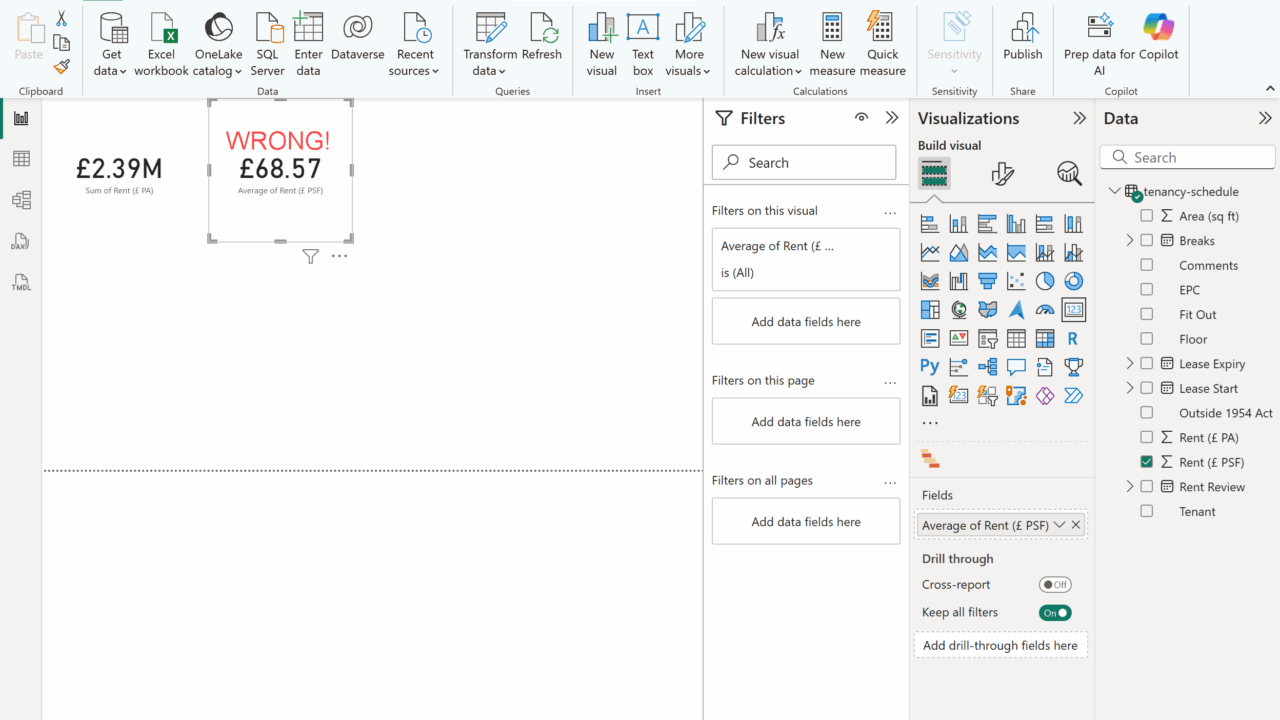Expand the Lease Start field
Viewport: 1280px width, 720px height.
(x=1130, y=388)
